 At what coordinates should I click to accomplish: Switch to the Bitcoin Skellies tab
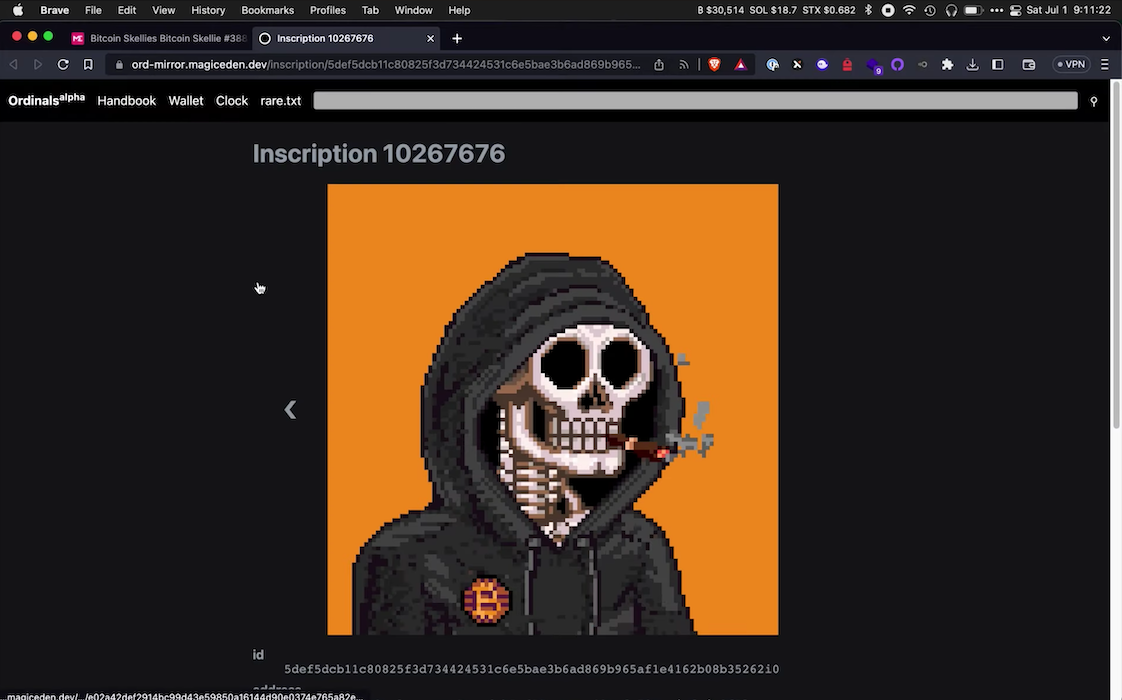160,38
